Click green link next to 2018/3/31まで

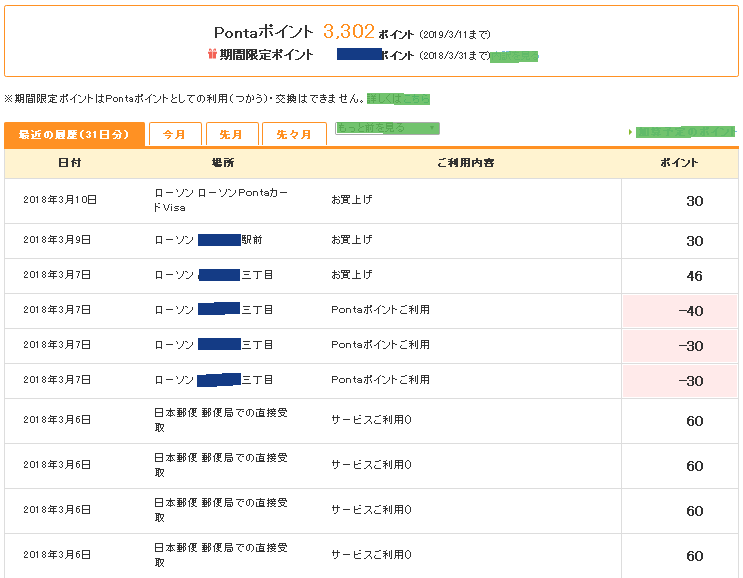click(514, 56)
